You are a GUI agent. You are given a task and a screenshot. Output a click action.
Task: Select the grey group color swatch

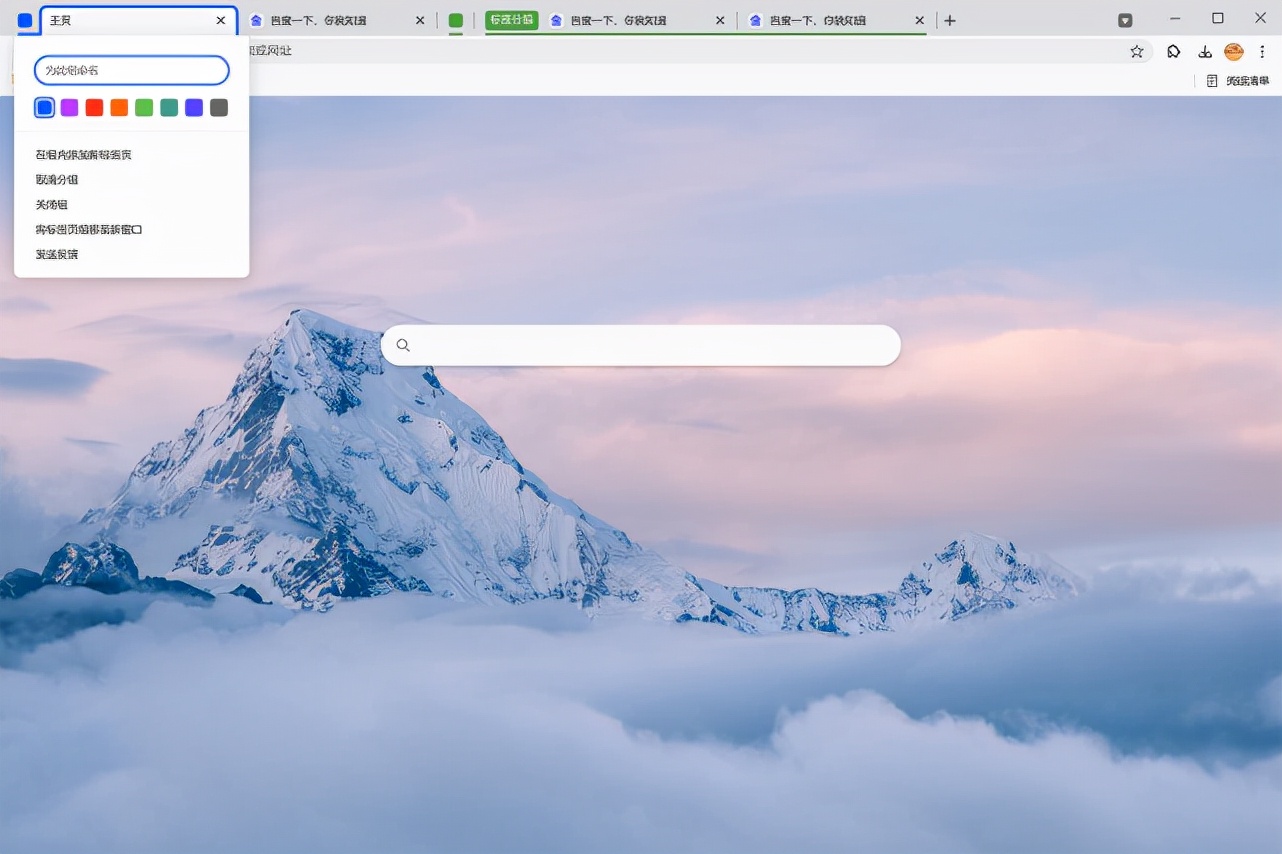pos(219,107)
